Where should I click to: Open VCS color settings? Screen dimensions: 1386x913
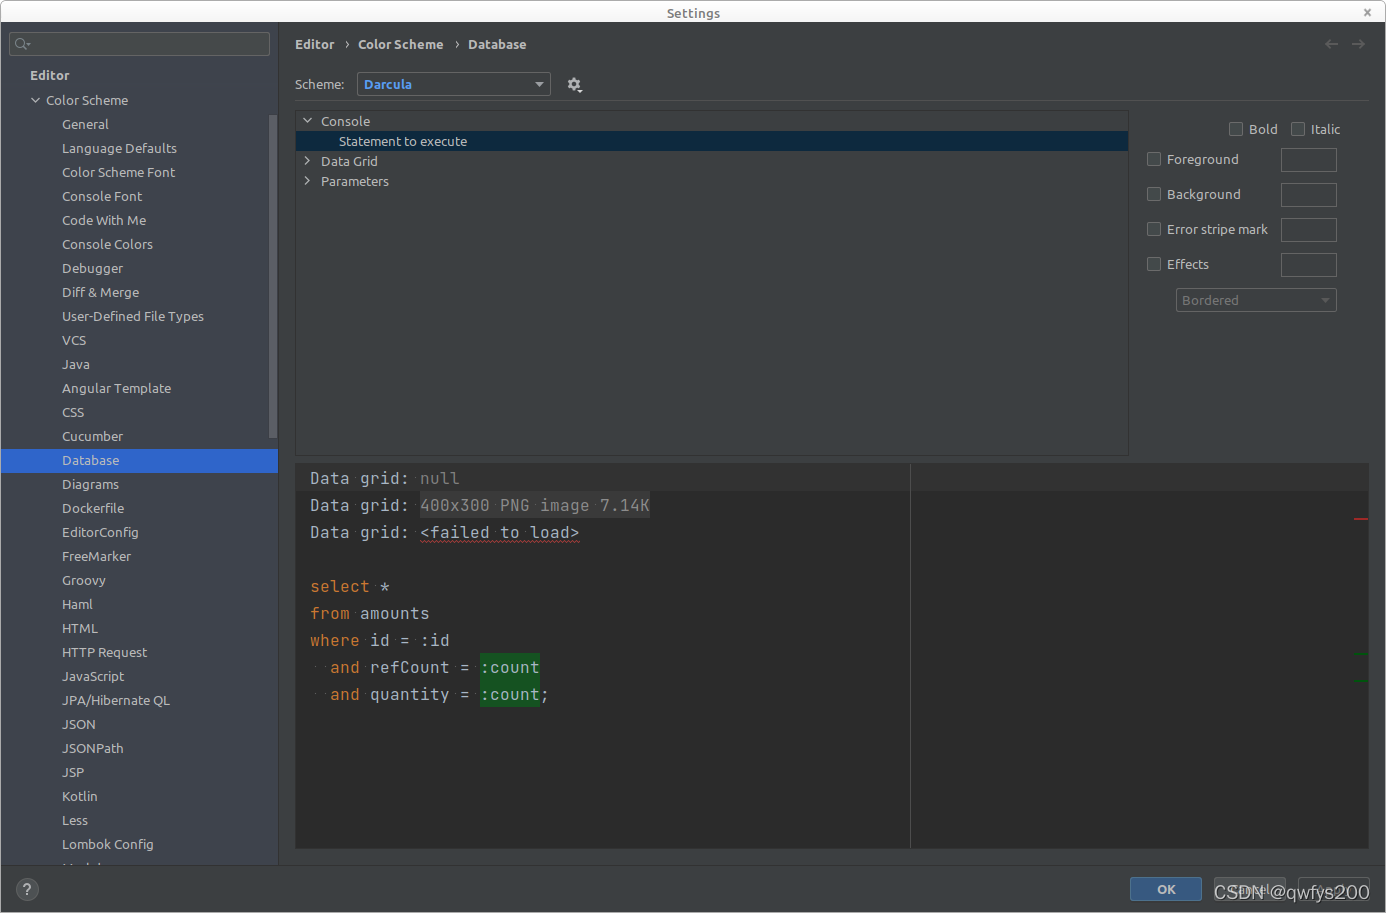pos(74,340)
